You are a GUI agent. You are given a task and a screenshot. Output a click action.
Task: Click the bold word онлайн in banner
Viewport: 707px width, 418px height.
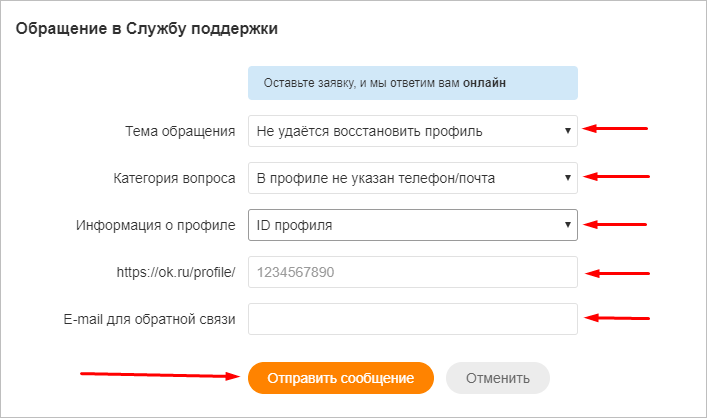tap(484, 83)
